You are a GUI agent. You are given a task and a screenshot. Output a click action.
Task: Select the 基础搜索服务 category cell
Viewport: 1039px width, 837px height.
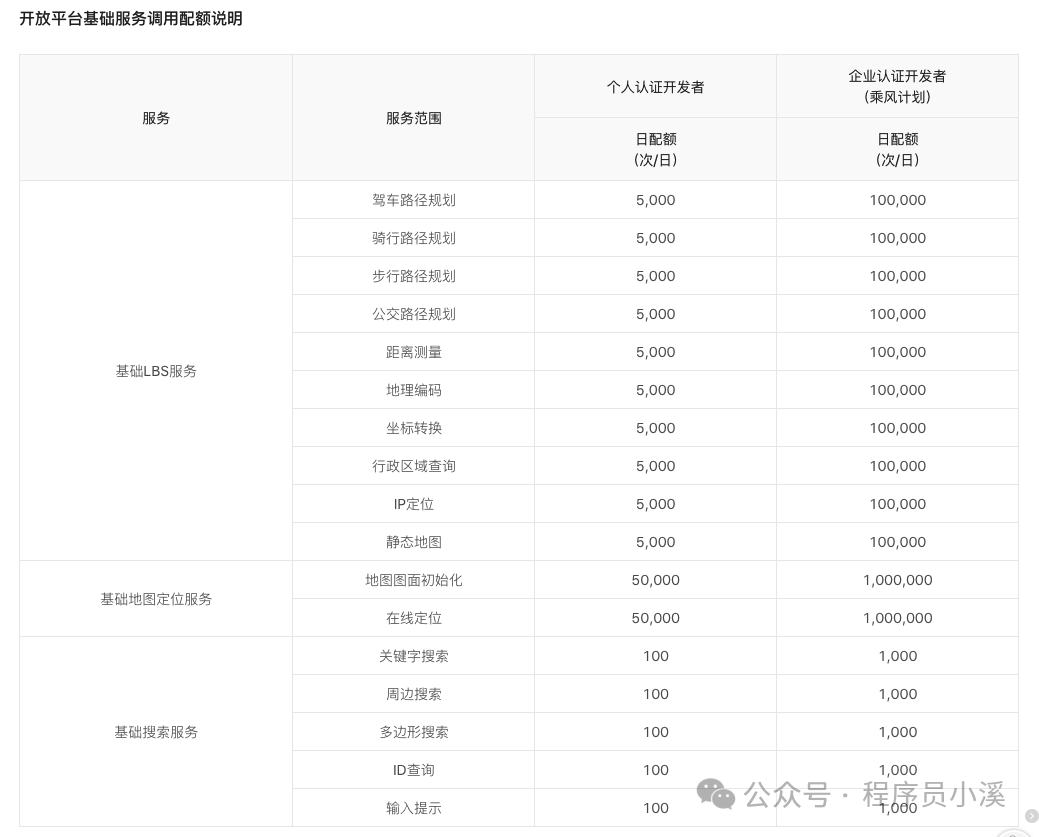[155, 731]
